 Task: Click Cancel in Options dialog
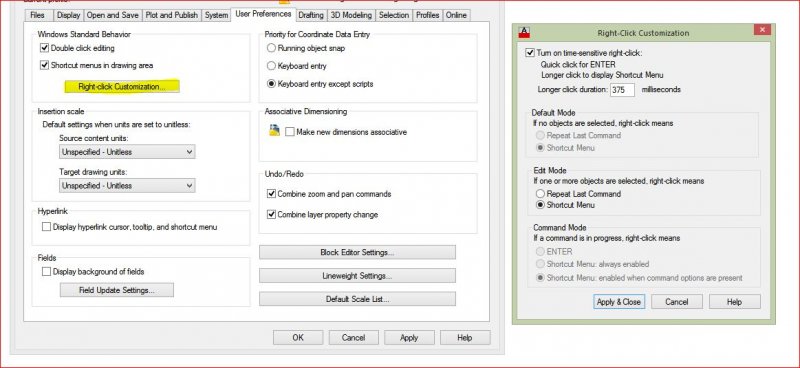point(354,337)
